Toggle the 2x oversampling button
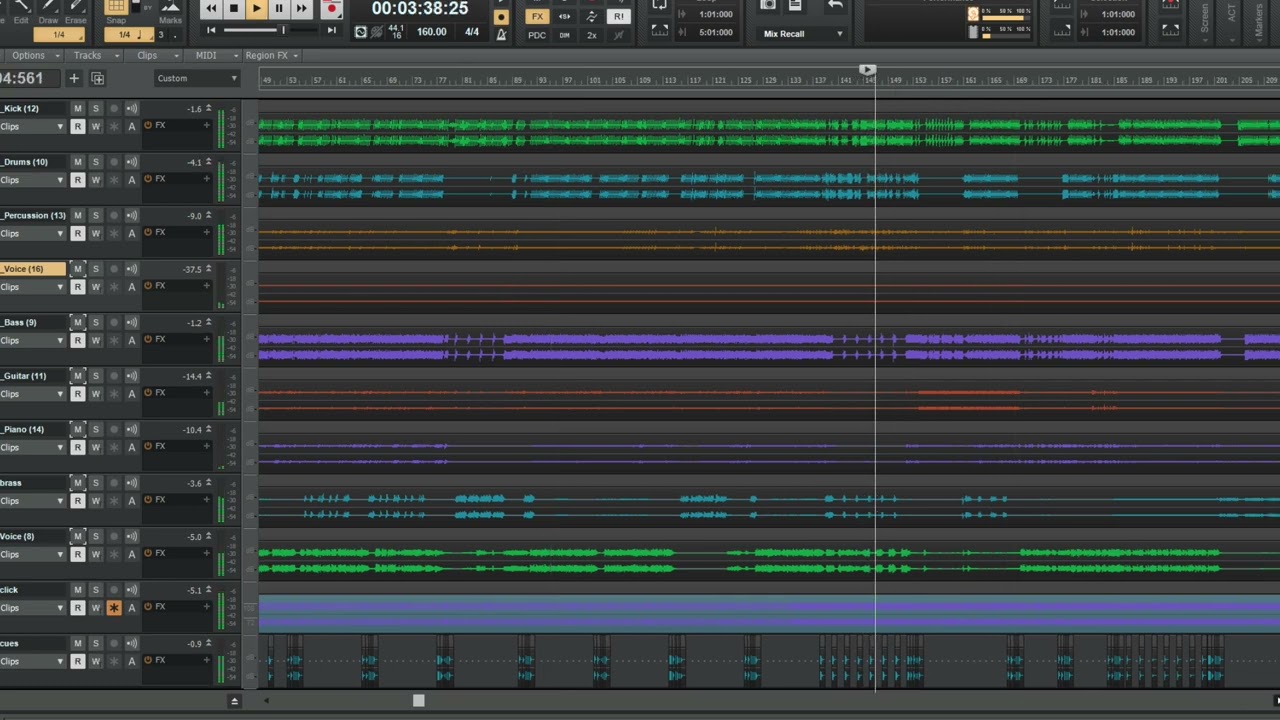The image size is (1280, 720). pos(592,35)
